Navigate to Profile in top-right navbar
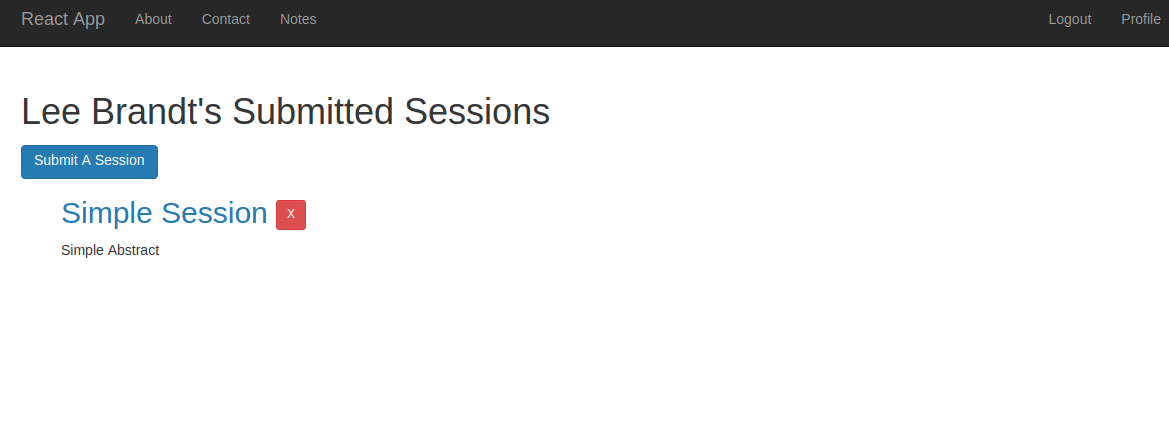This screenshot has width=1169, height=443. point(1140,19)
